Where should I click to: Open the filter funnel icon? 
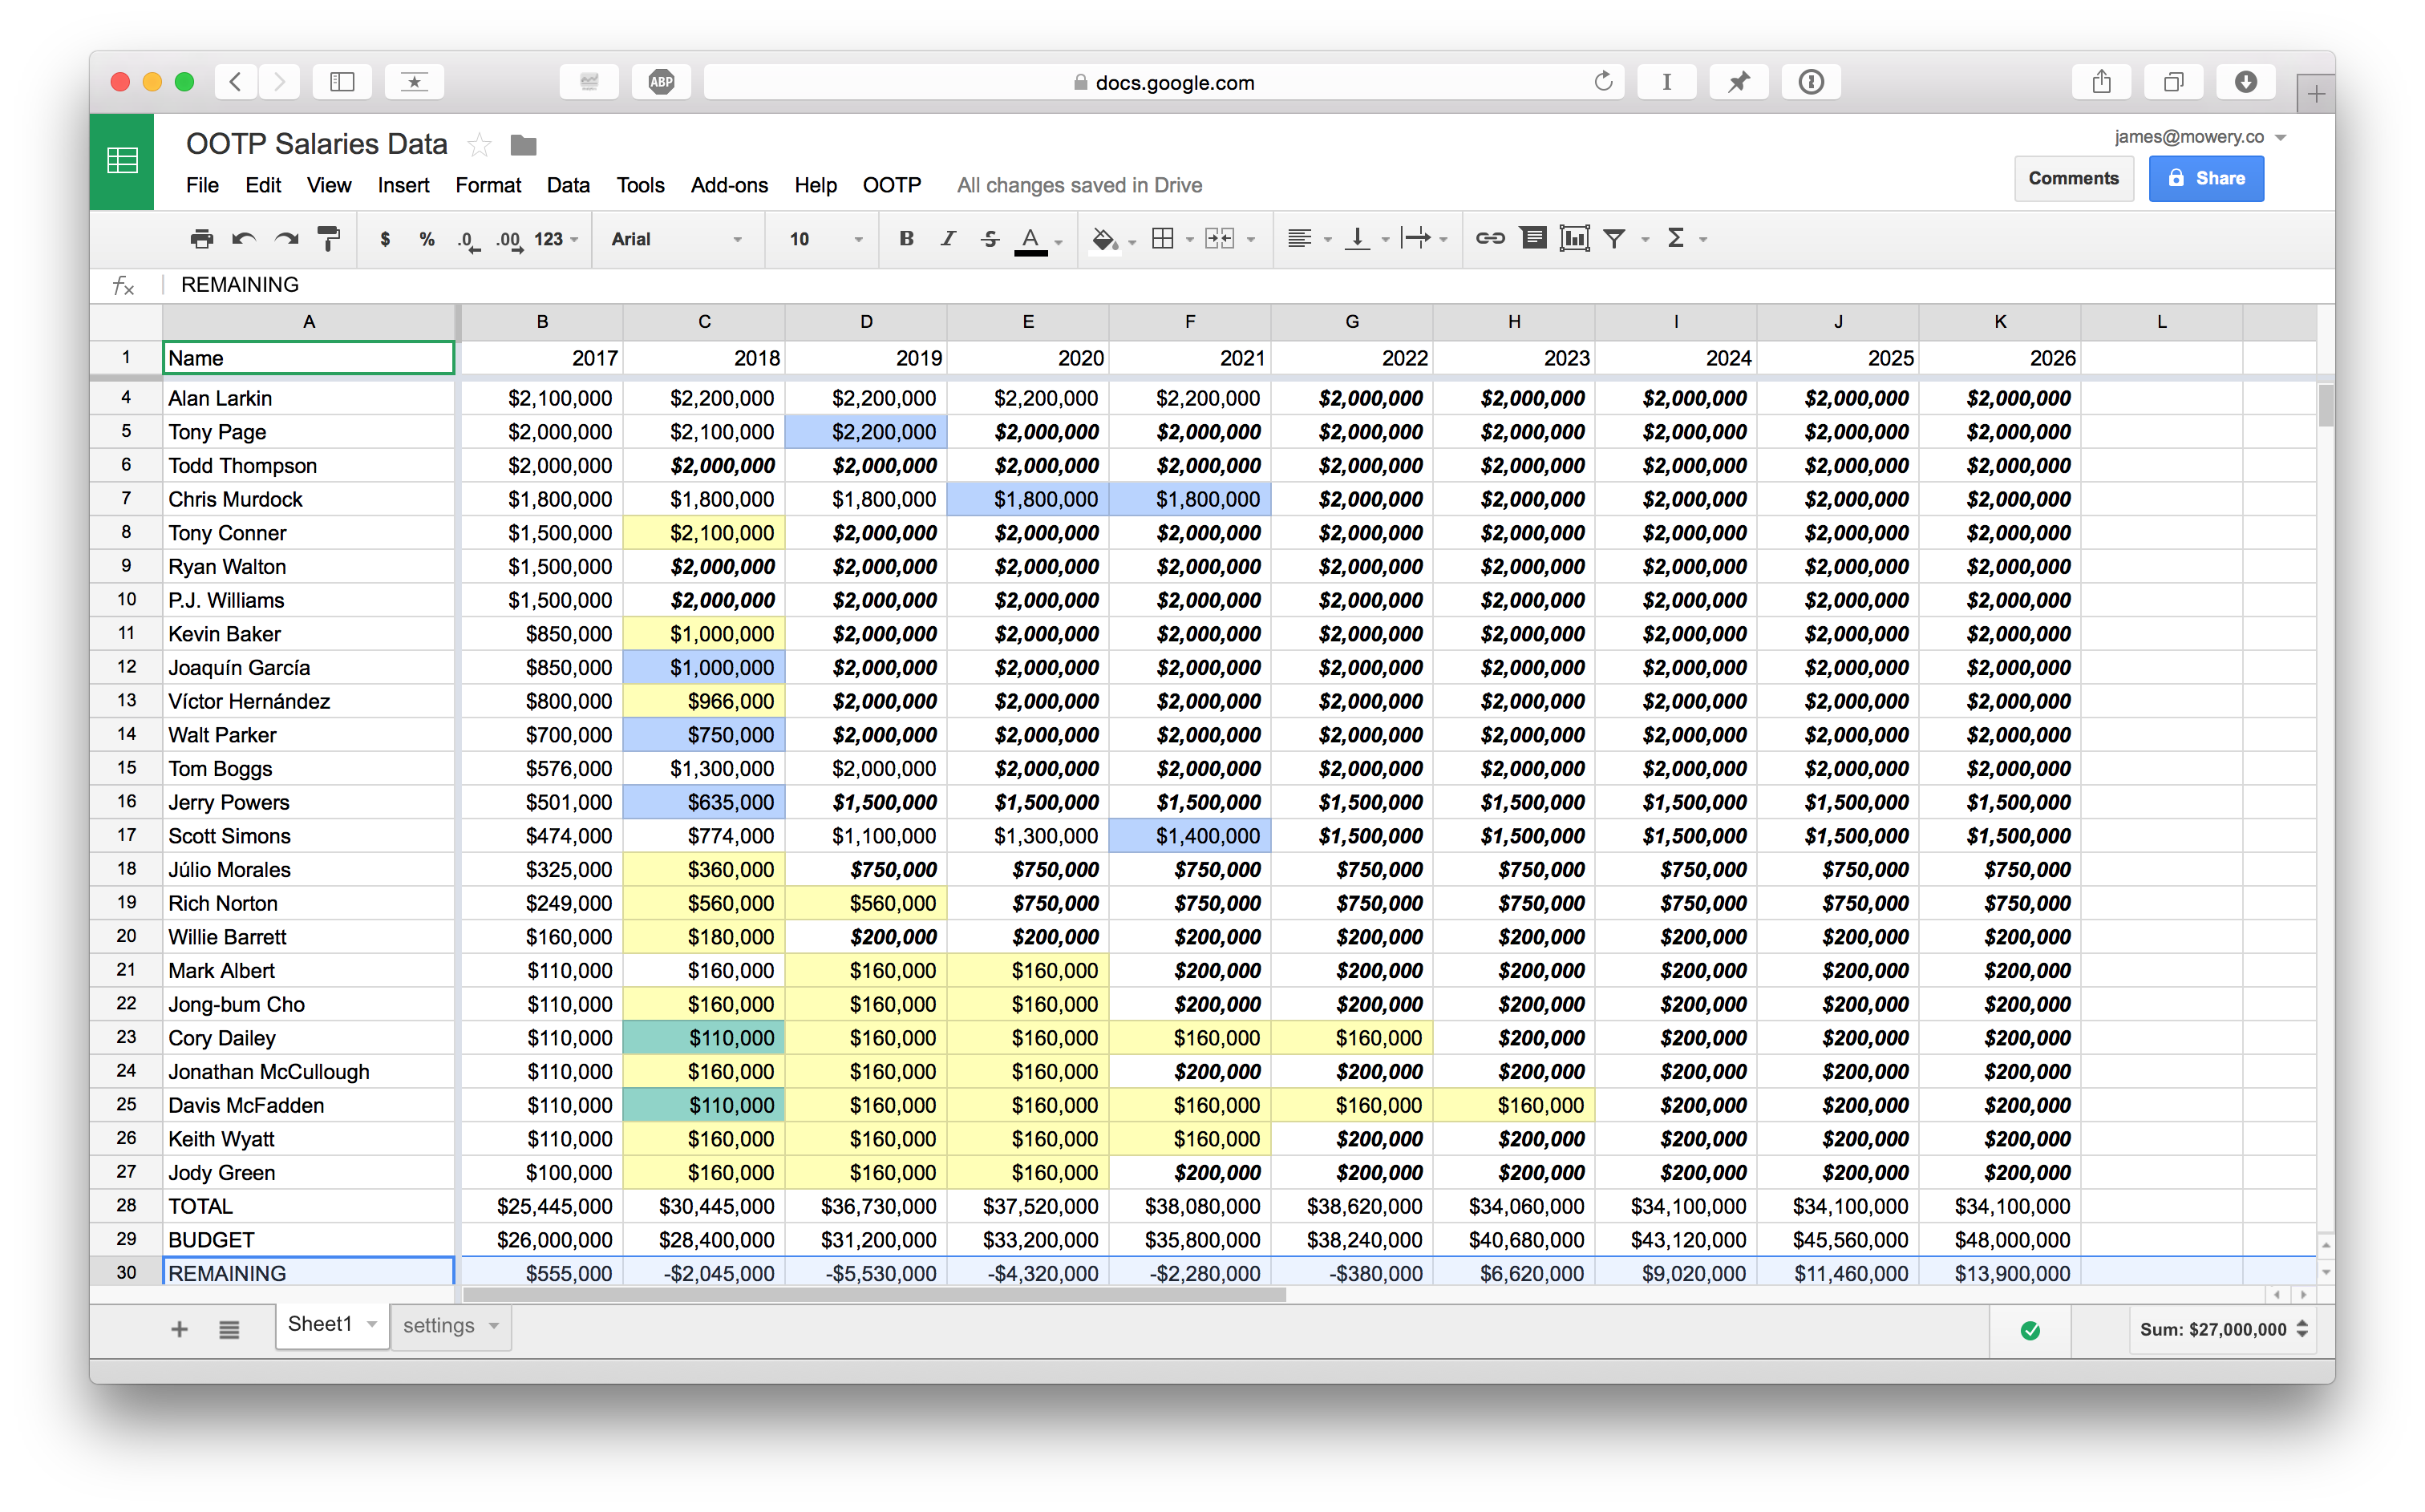1614,238
